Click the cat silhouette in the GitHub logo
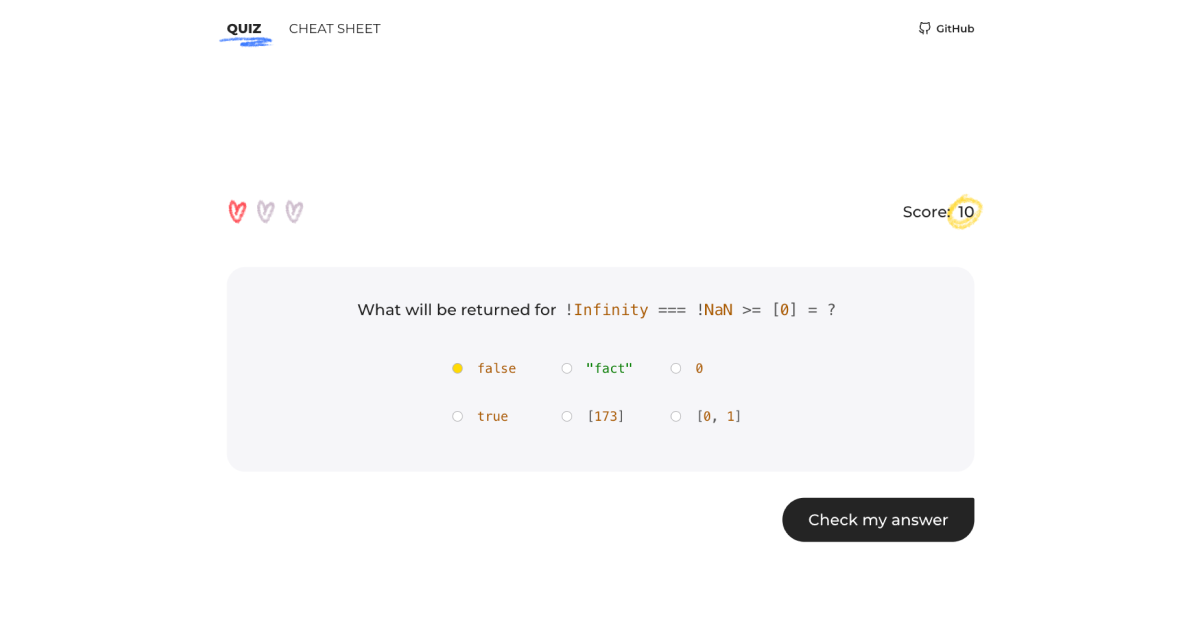 923,28
